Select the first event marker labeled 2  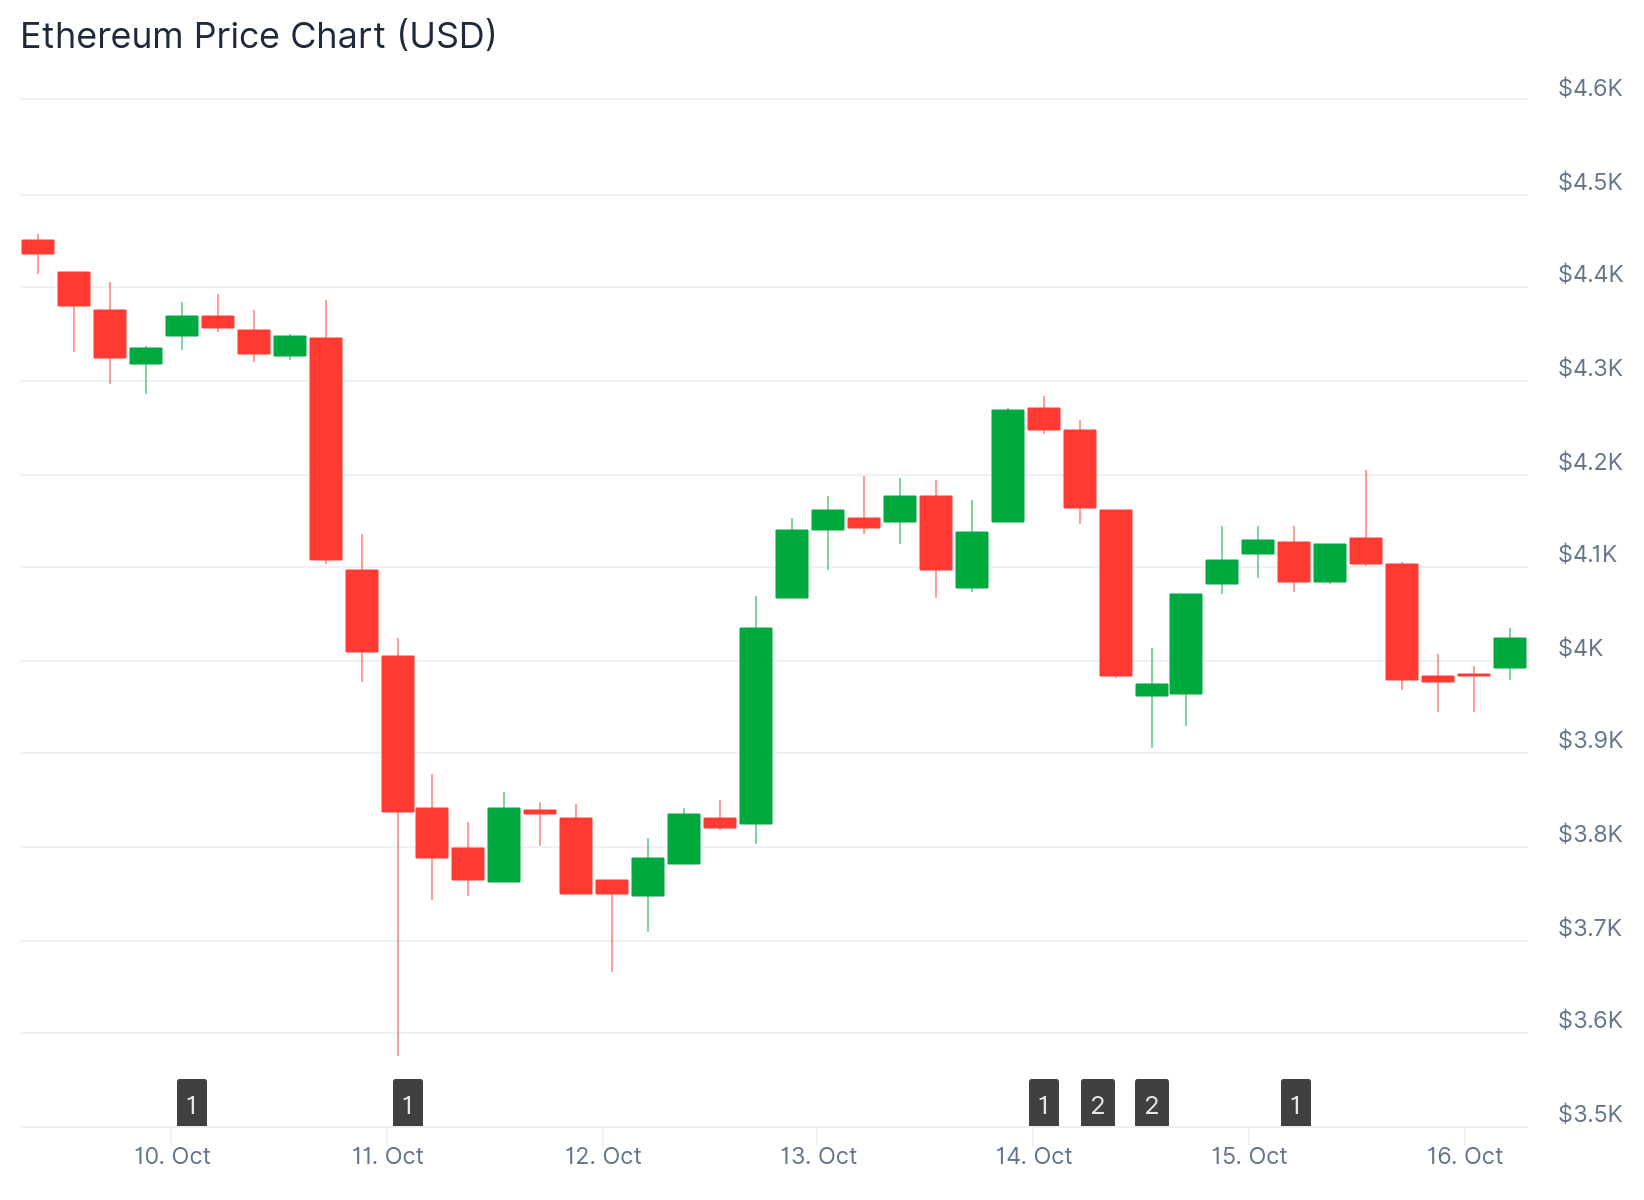[1098, 1104]
